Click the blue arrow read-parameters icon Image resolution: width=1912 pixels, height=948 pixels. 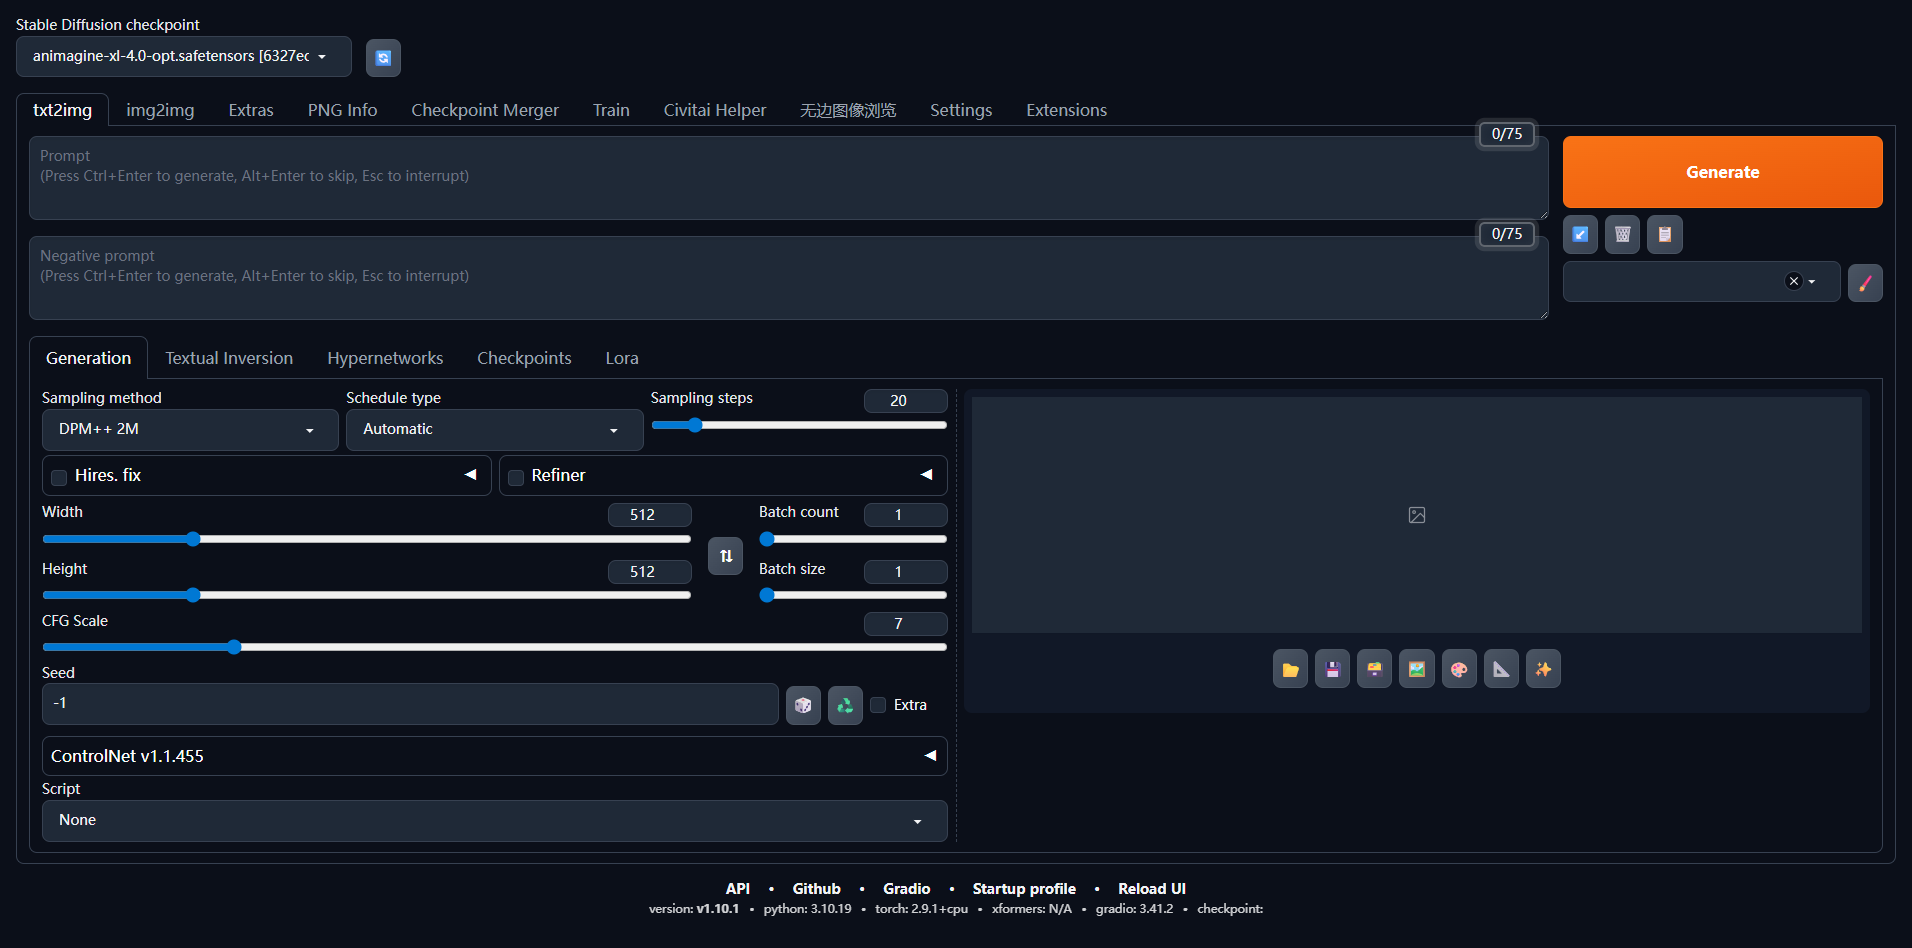(x=1580, y=234)
